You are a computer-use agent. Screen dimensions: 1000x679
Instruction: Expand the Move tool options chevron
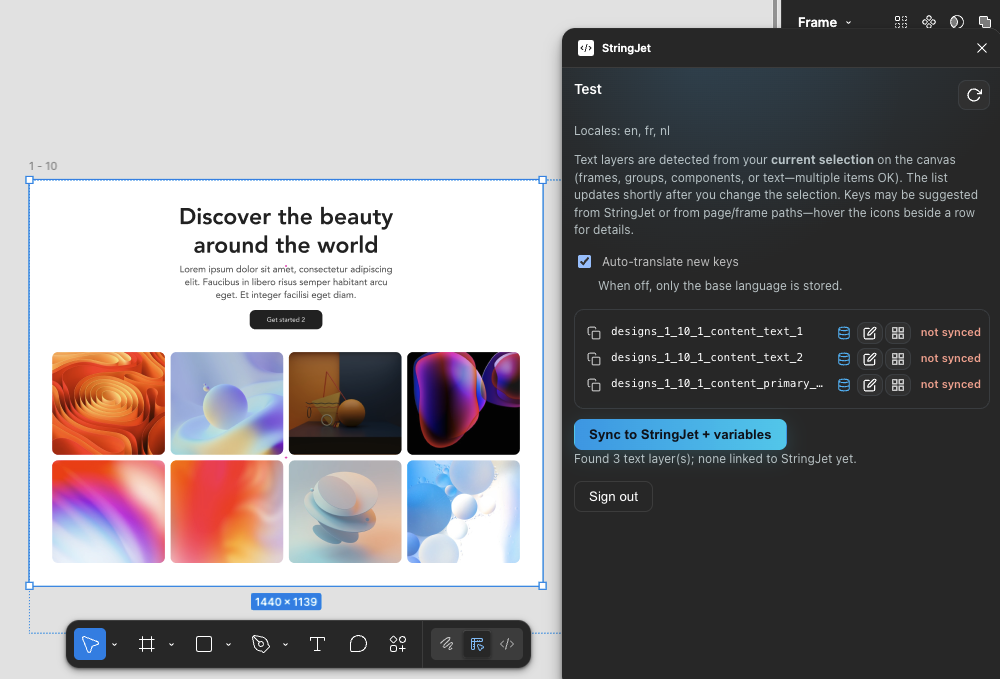[x=114, y=644]
